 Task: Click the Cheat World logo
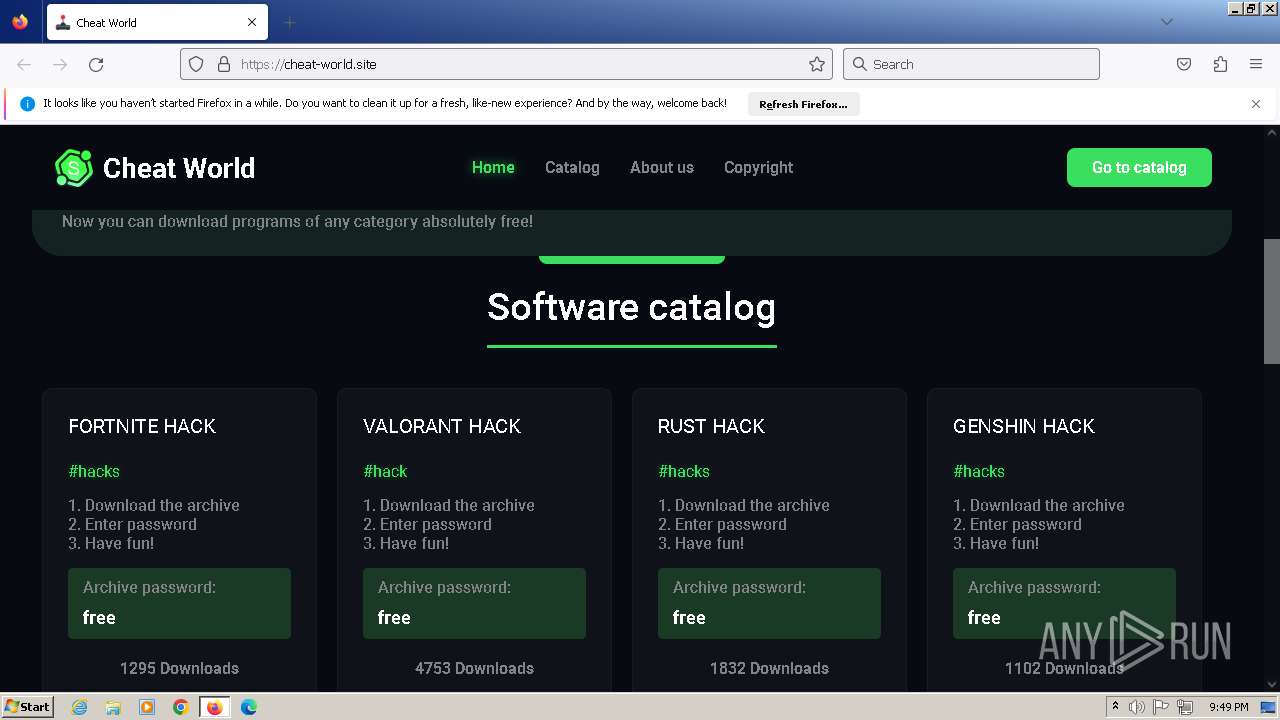(155, 168)
